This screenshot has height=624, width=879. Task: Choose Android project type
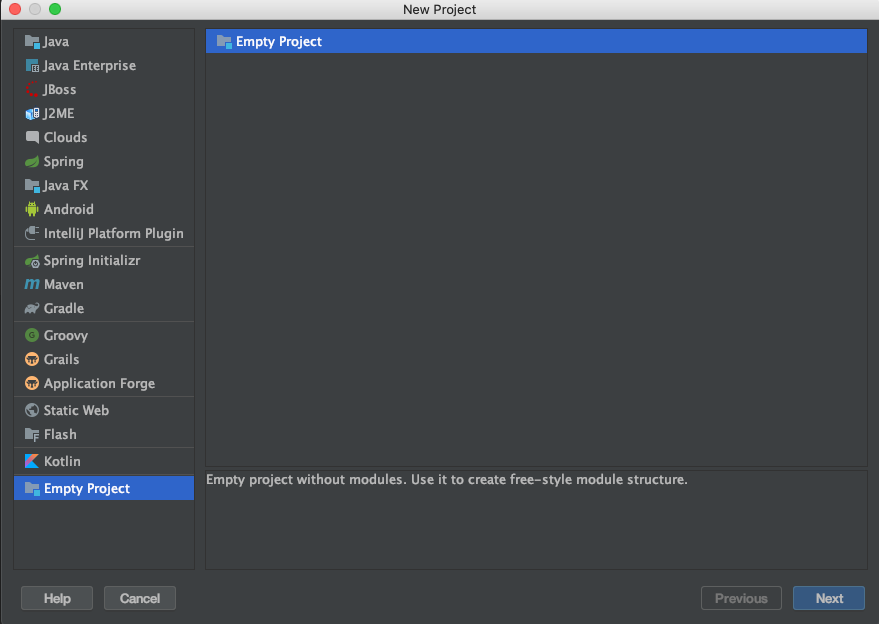104,209
